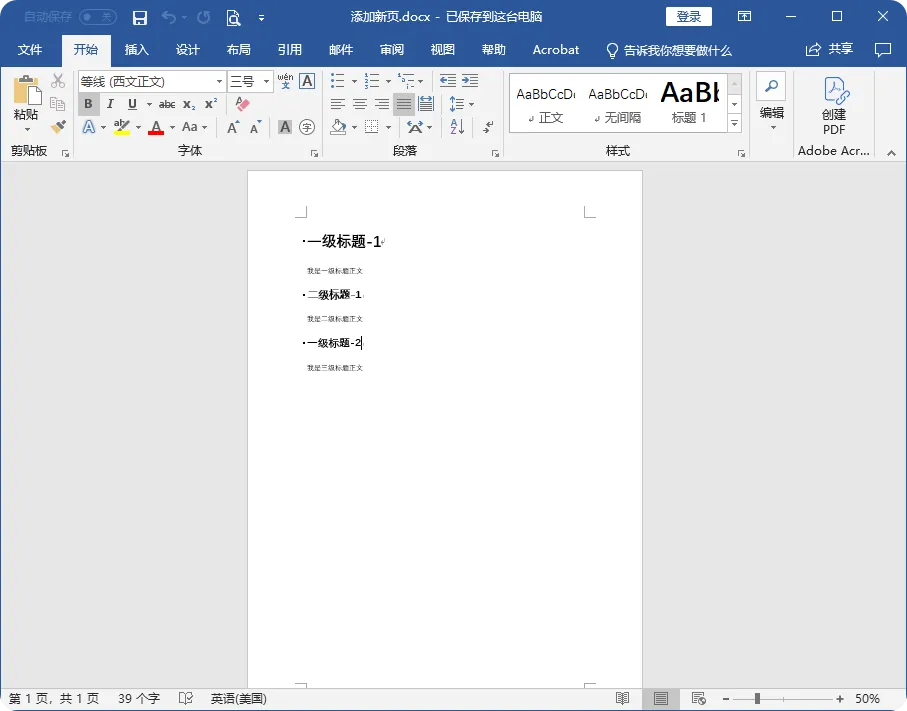
Task: Clear all formatting with eraser icon
Action: [242, 104]
